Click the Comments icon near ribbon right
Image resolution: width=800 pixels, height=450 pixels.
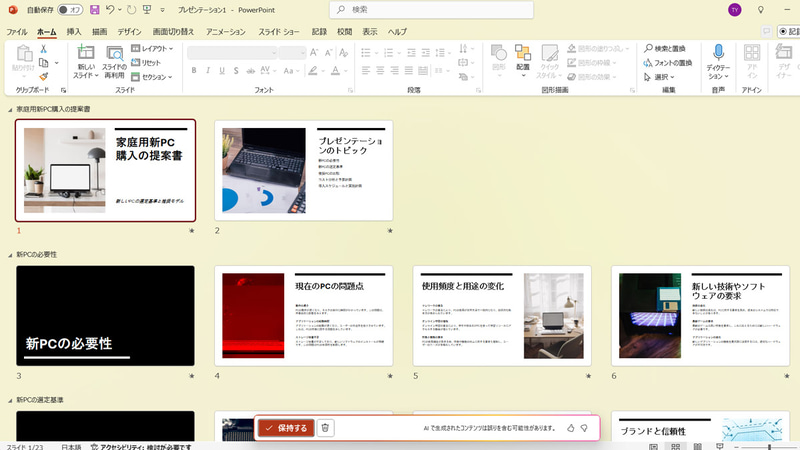point(766,32)
